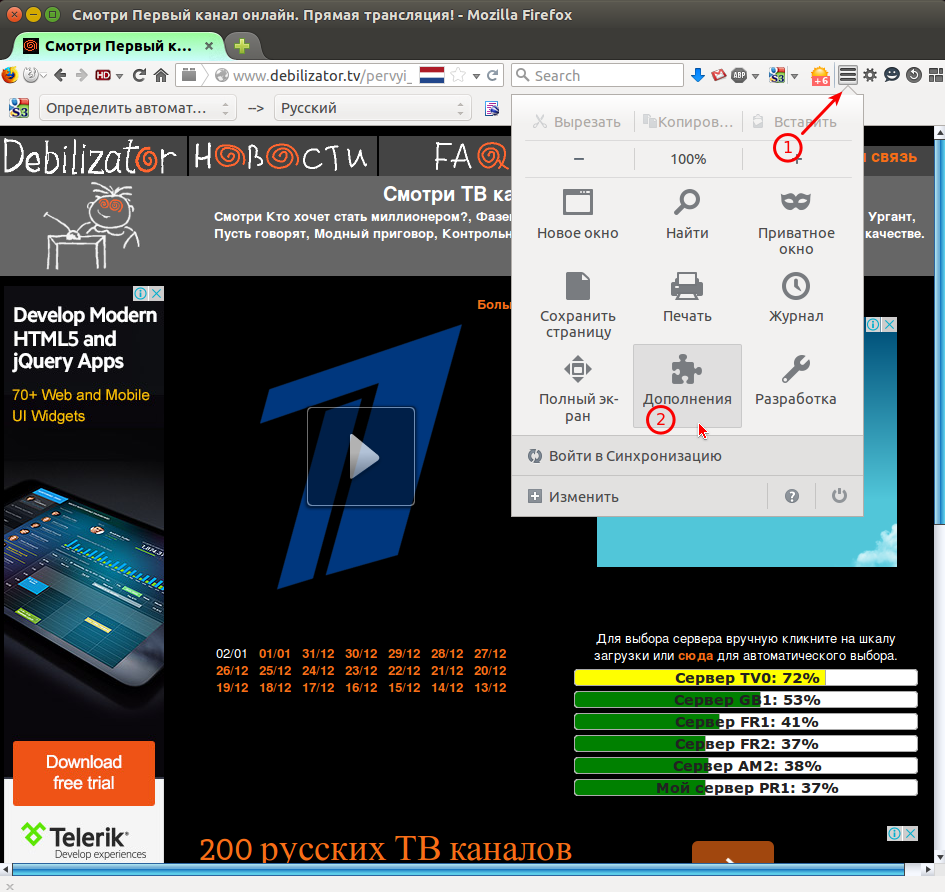Click 'сюда' link for automatic server choice
This screenshot has width=945, height=892.
pos(695,656)
